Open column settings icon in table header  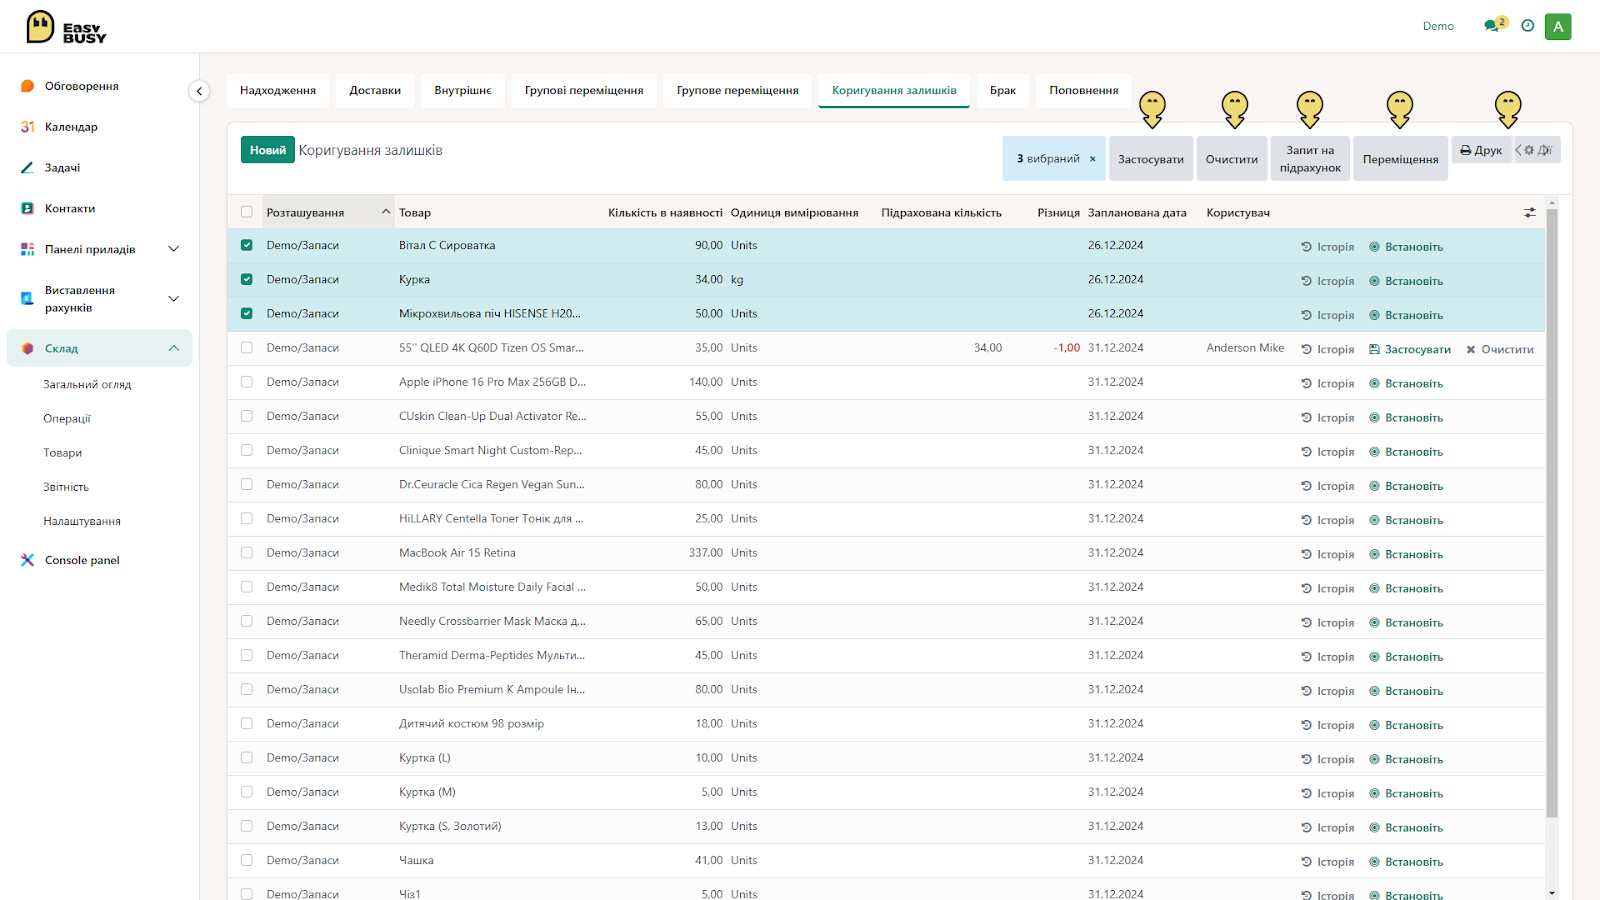coord(1529,213)
